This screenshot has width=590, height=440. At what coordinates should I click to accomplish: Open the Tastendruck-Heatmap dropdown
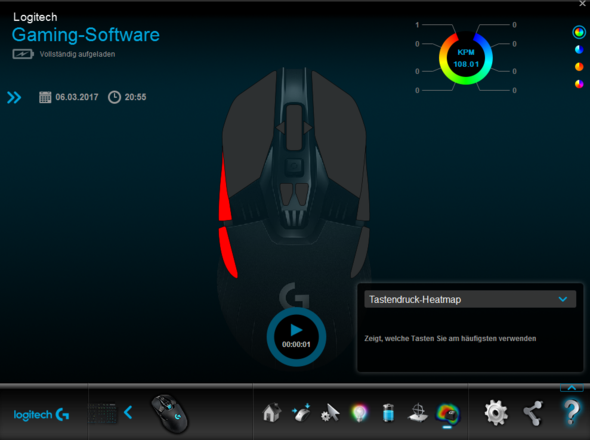470,300
